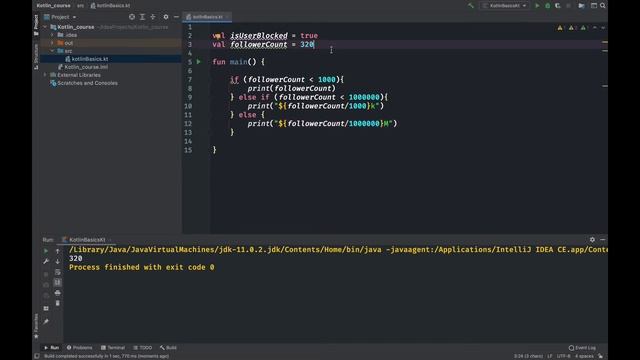Click the src breadcrumb in the navigation bar

(80, 6)
